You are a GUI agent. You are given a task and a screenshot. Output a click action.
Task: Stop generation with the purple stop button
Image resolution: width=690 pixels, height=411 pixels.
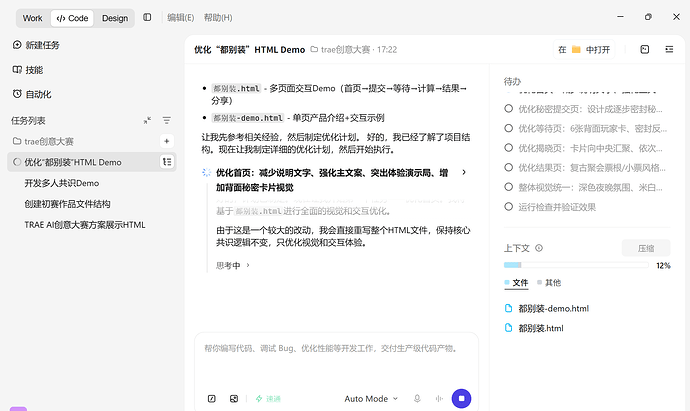pos(461,399)
